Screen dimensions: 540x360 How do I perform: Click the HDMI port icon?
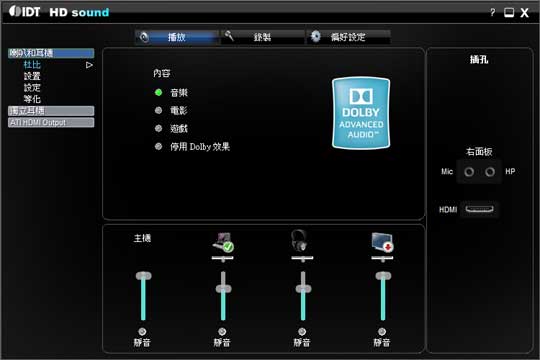(x=479, y=209)
